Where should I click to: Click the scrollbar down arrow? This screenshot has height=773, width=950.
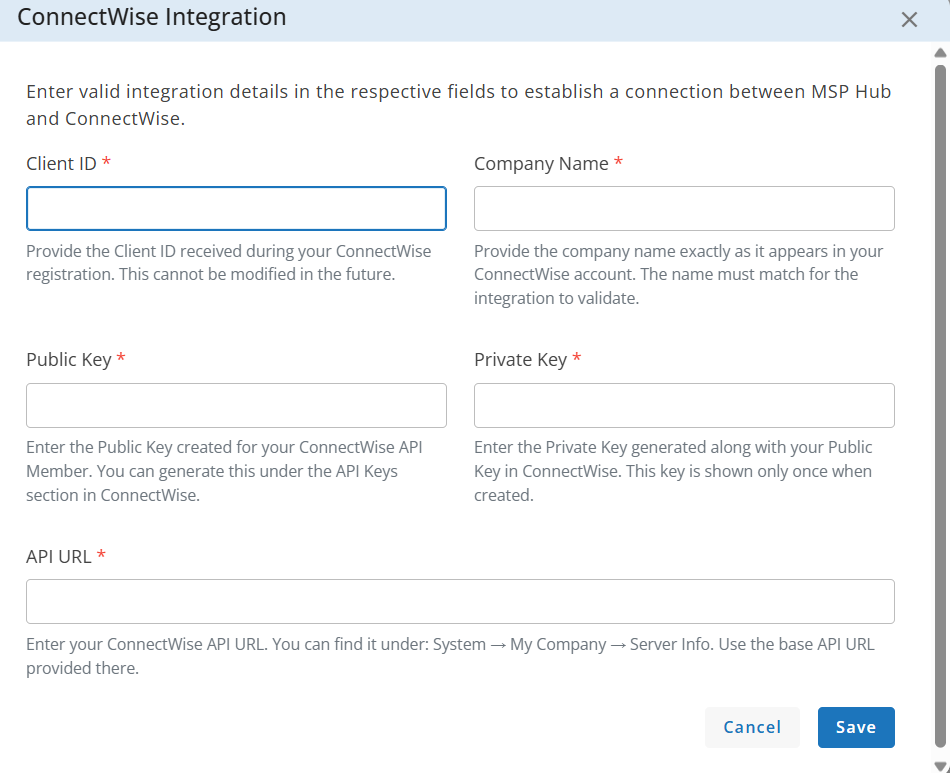tap(940, 766)
